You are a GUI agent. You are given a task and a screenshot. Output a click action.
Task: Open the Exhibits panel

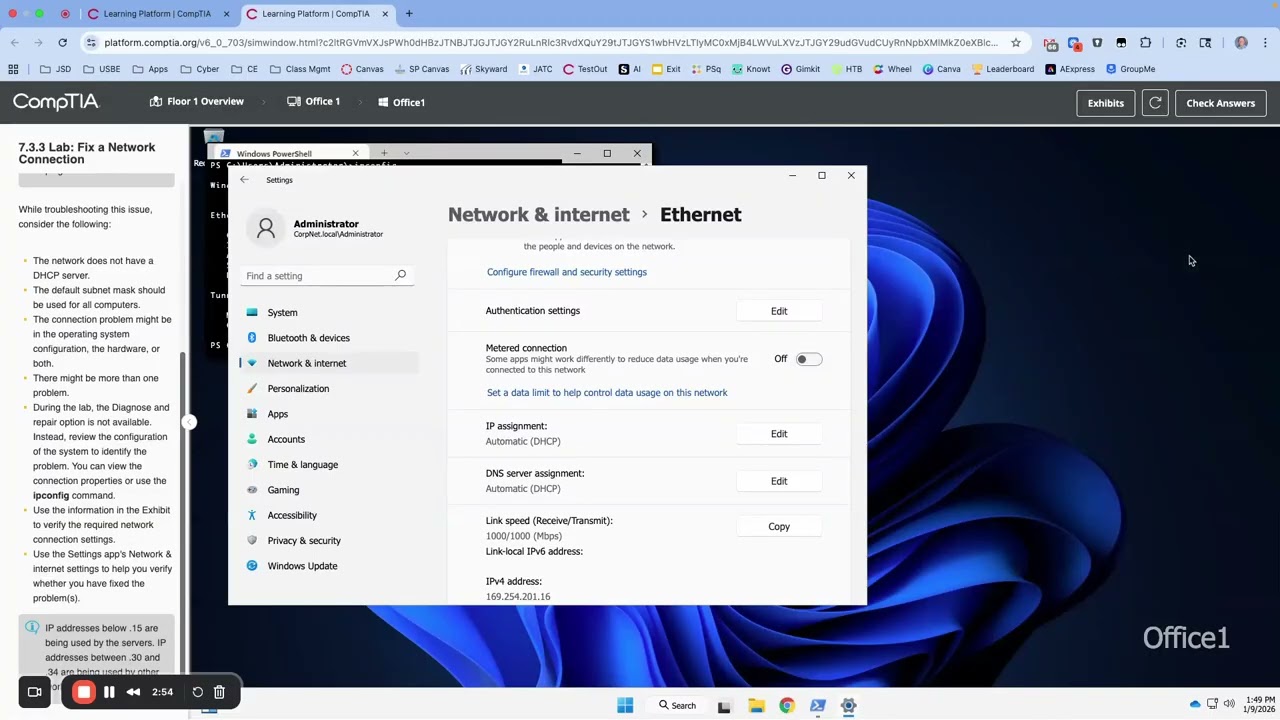tap(1105, 103)
